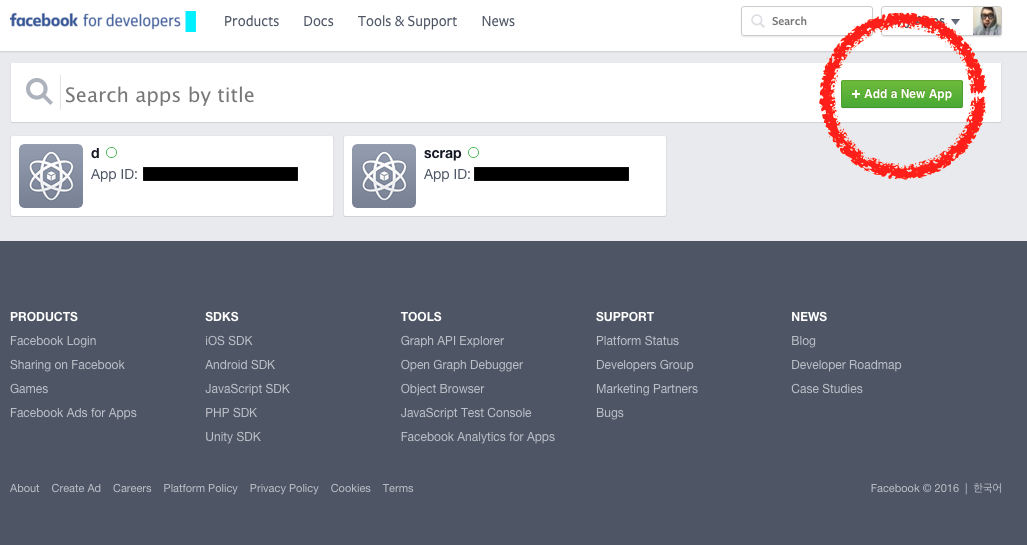Click the green status circle next to 'scrap'
Image resolution: width=1027 pixels, height=545 pixels.
pos(474,153)
